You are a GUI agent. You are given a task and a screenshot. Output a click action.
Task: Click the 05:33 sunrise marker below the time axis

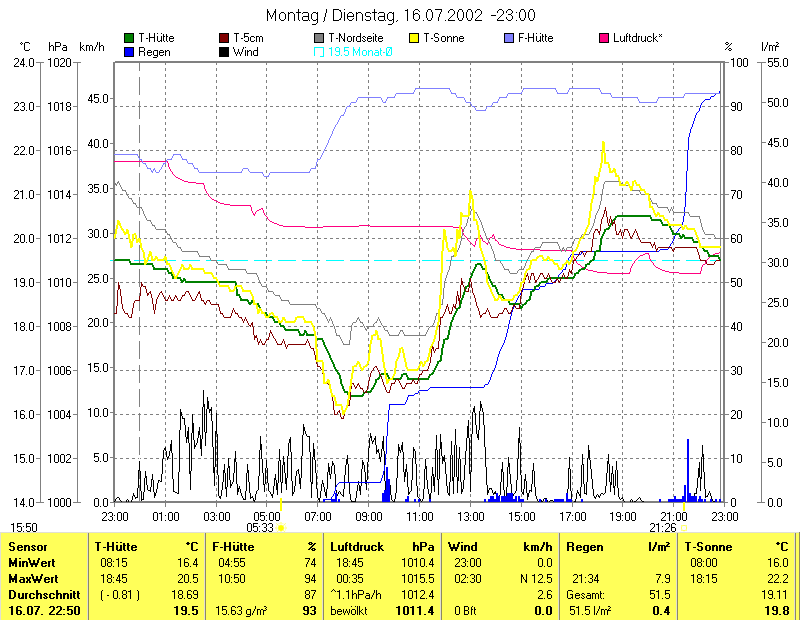[x=262, y=526]
